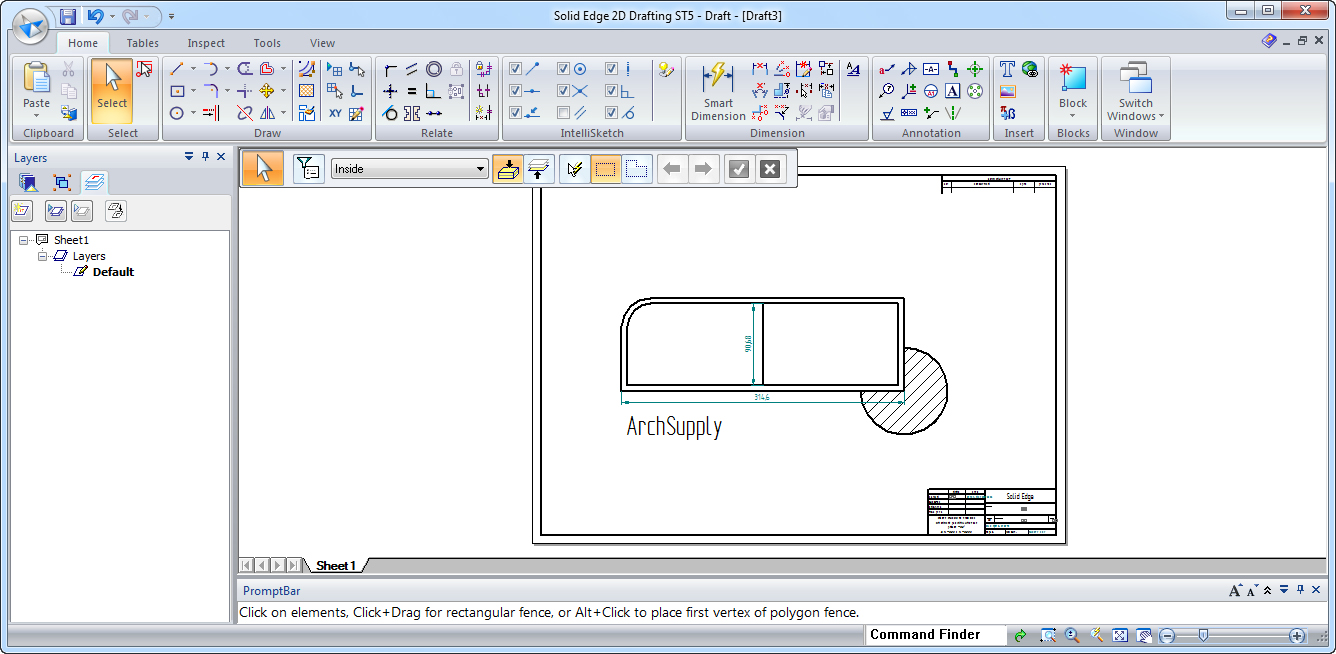Click the New Layer icon in Layers panel
1336x654 pixels.
pyautogui.click(x=23, y=210)
